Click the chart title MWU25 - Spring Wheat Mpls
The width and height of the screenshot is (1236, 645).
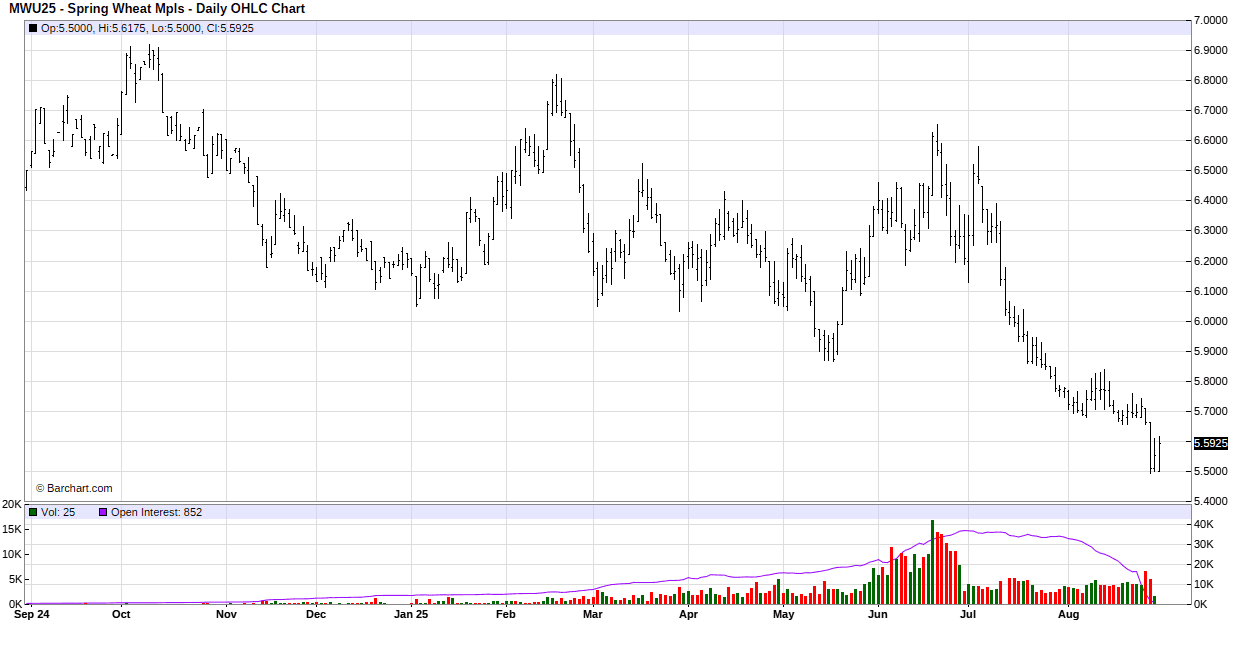tap(97, 9)
